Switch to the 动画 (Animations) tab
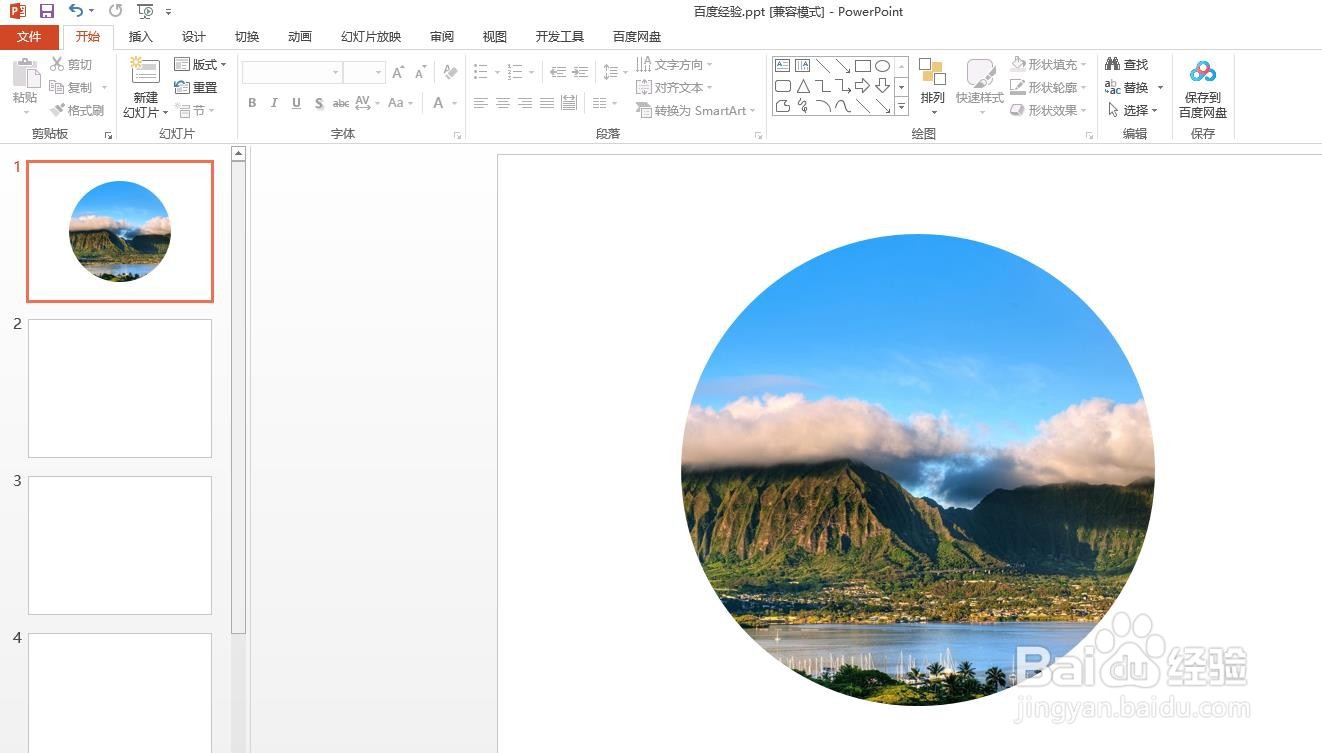1322x753 pixels. pyautogui.click(x=300, y=37)
